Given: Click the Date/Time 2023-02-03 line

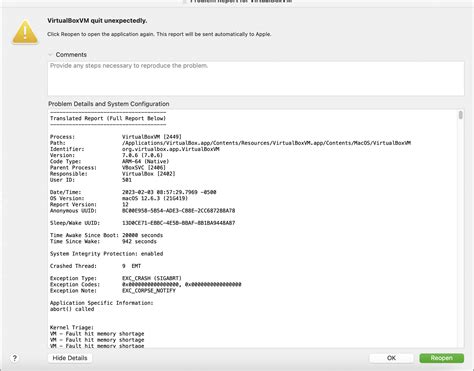Looking at the screenshot, I should pos(133,192).
